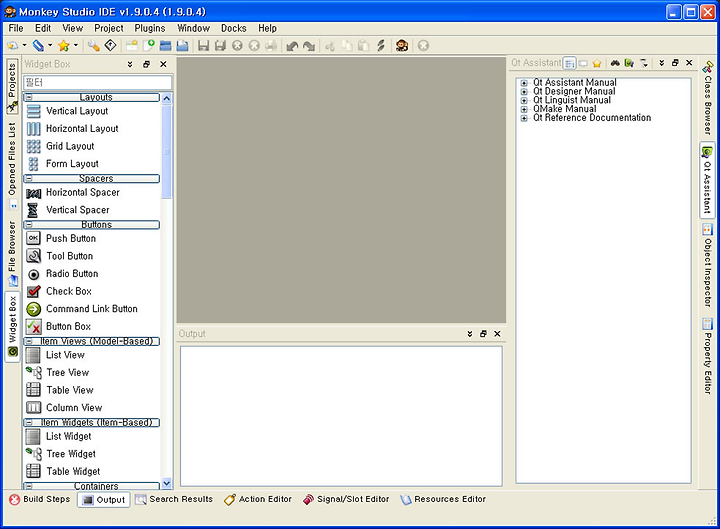Switch to Search Results tab
The width and height of the screenshot is (720, 529).
(x=174, y=499)
